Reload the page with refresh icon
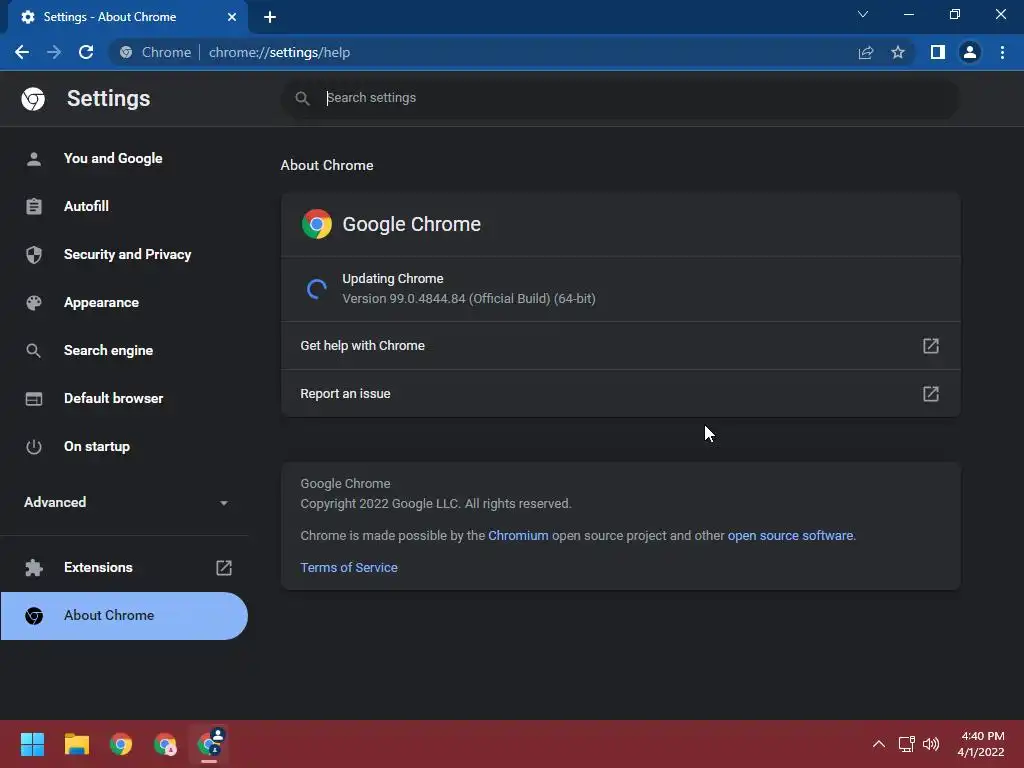The image size is (1024, 768). tap(86, 52)
